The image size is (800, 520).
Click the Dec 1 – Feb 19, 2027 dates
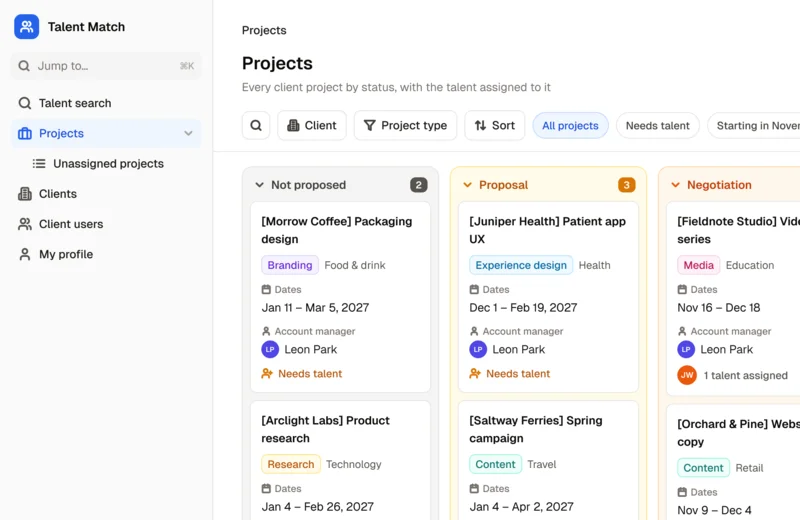tap(523, 308)
